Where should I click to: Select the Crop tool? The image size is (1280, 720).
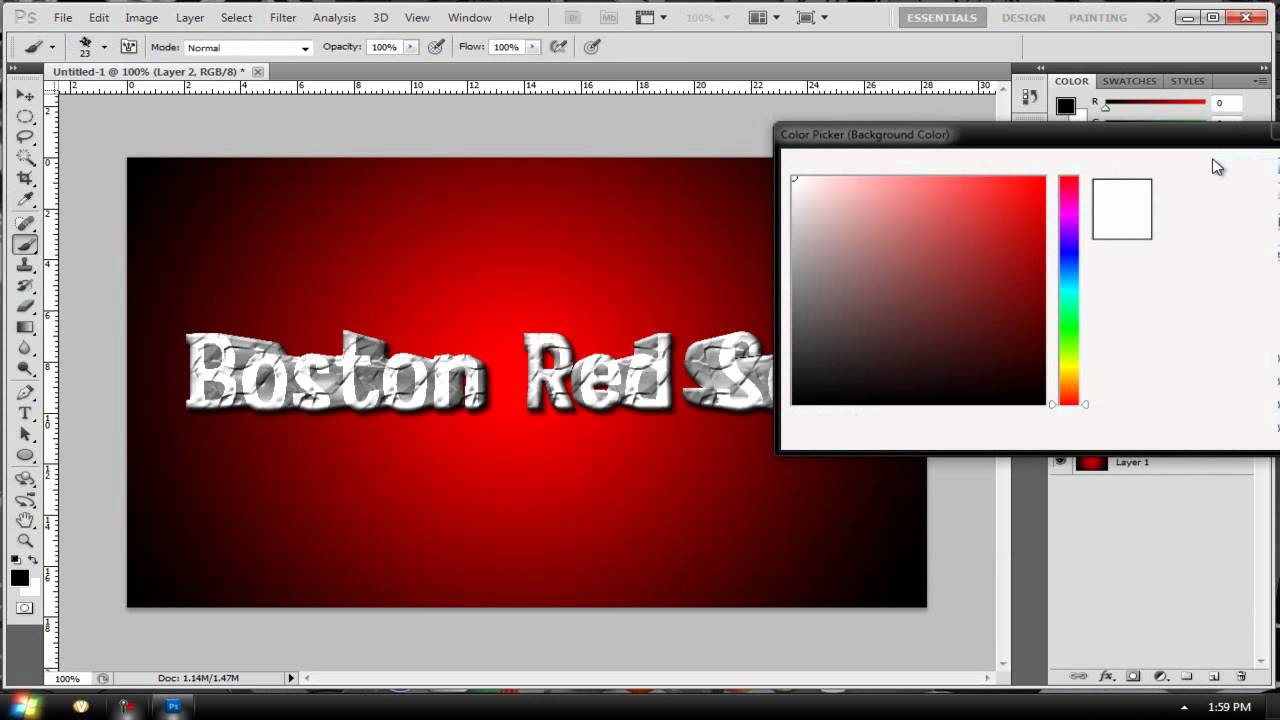(25, 179)
